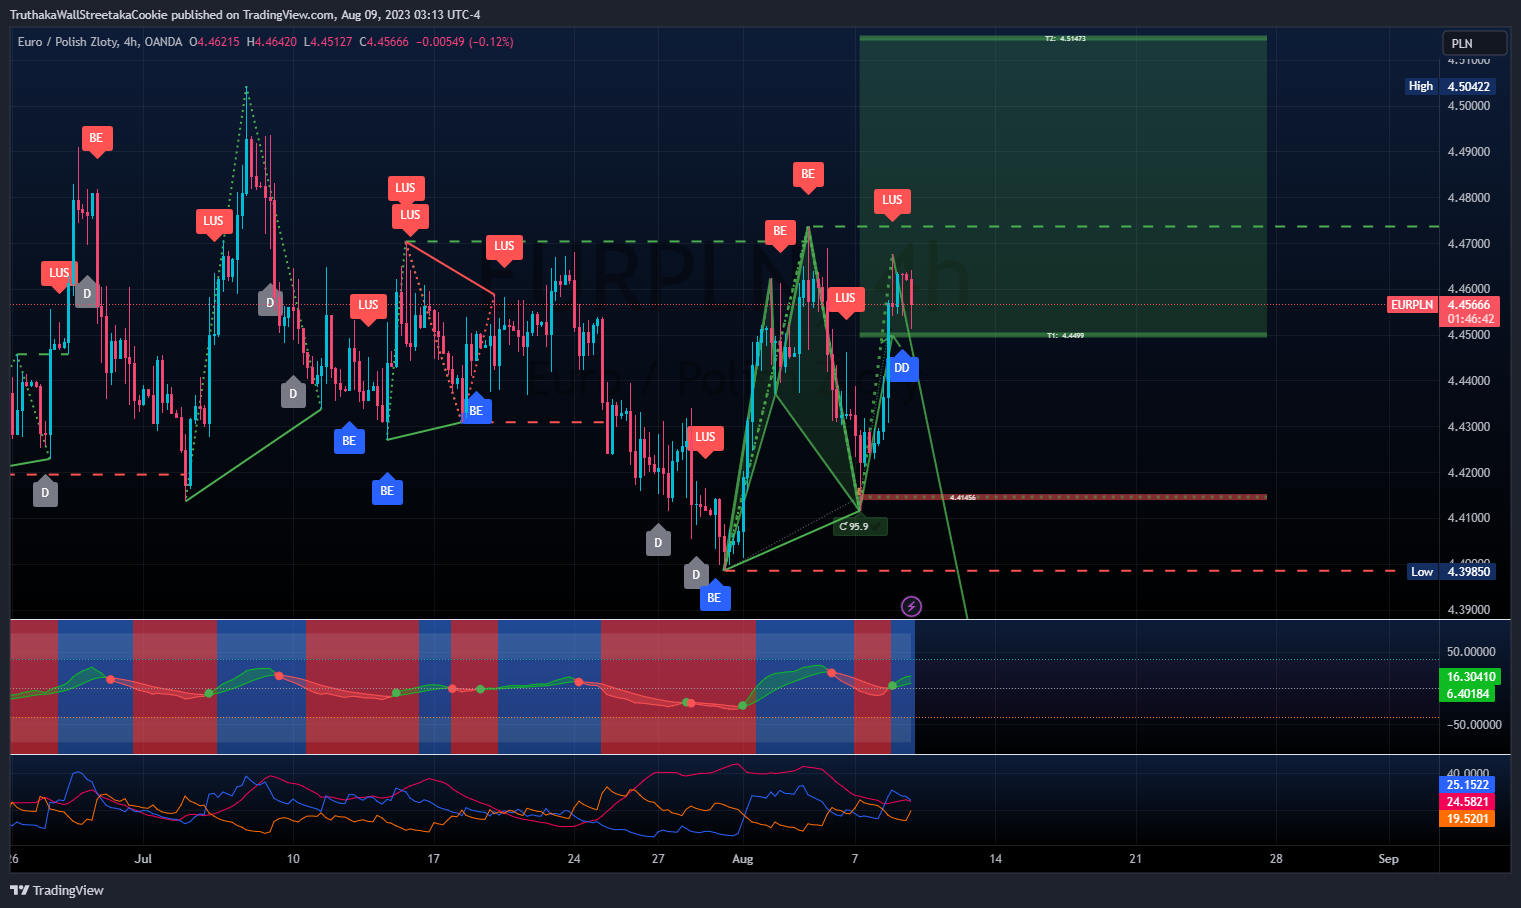Viewport: 1521px width, 908px height.
Task: Click the high value H4.46420
Action: point(272,42)
